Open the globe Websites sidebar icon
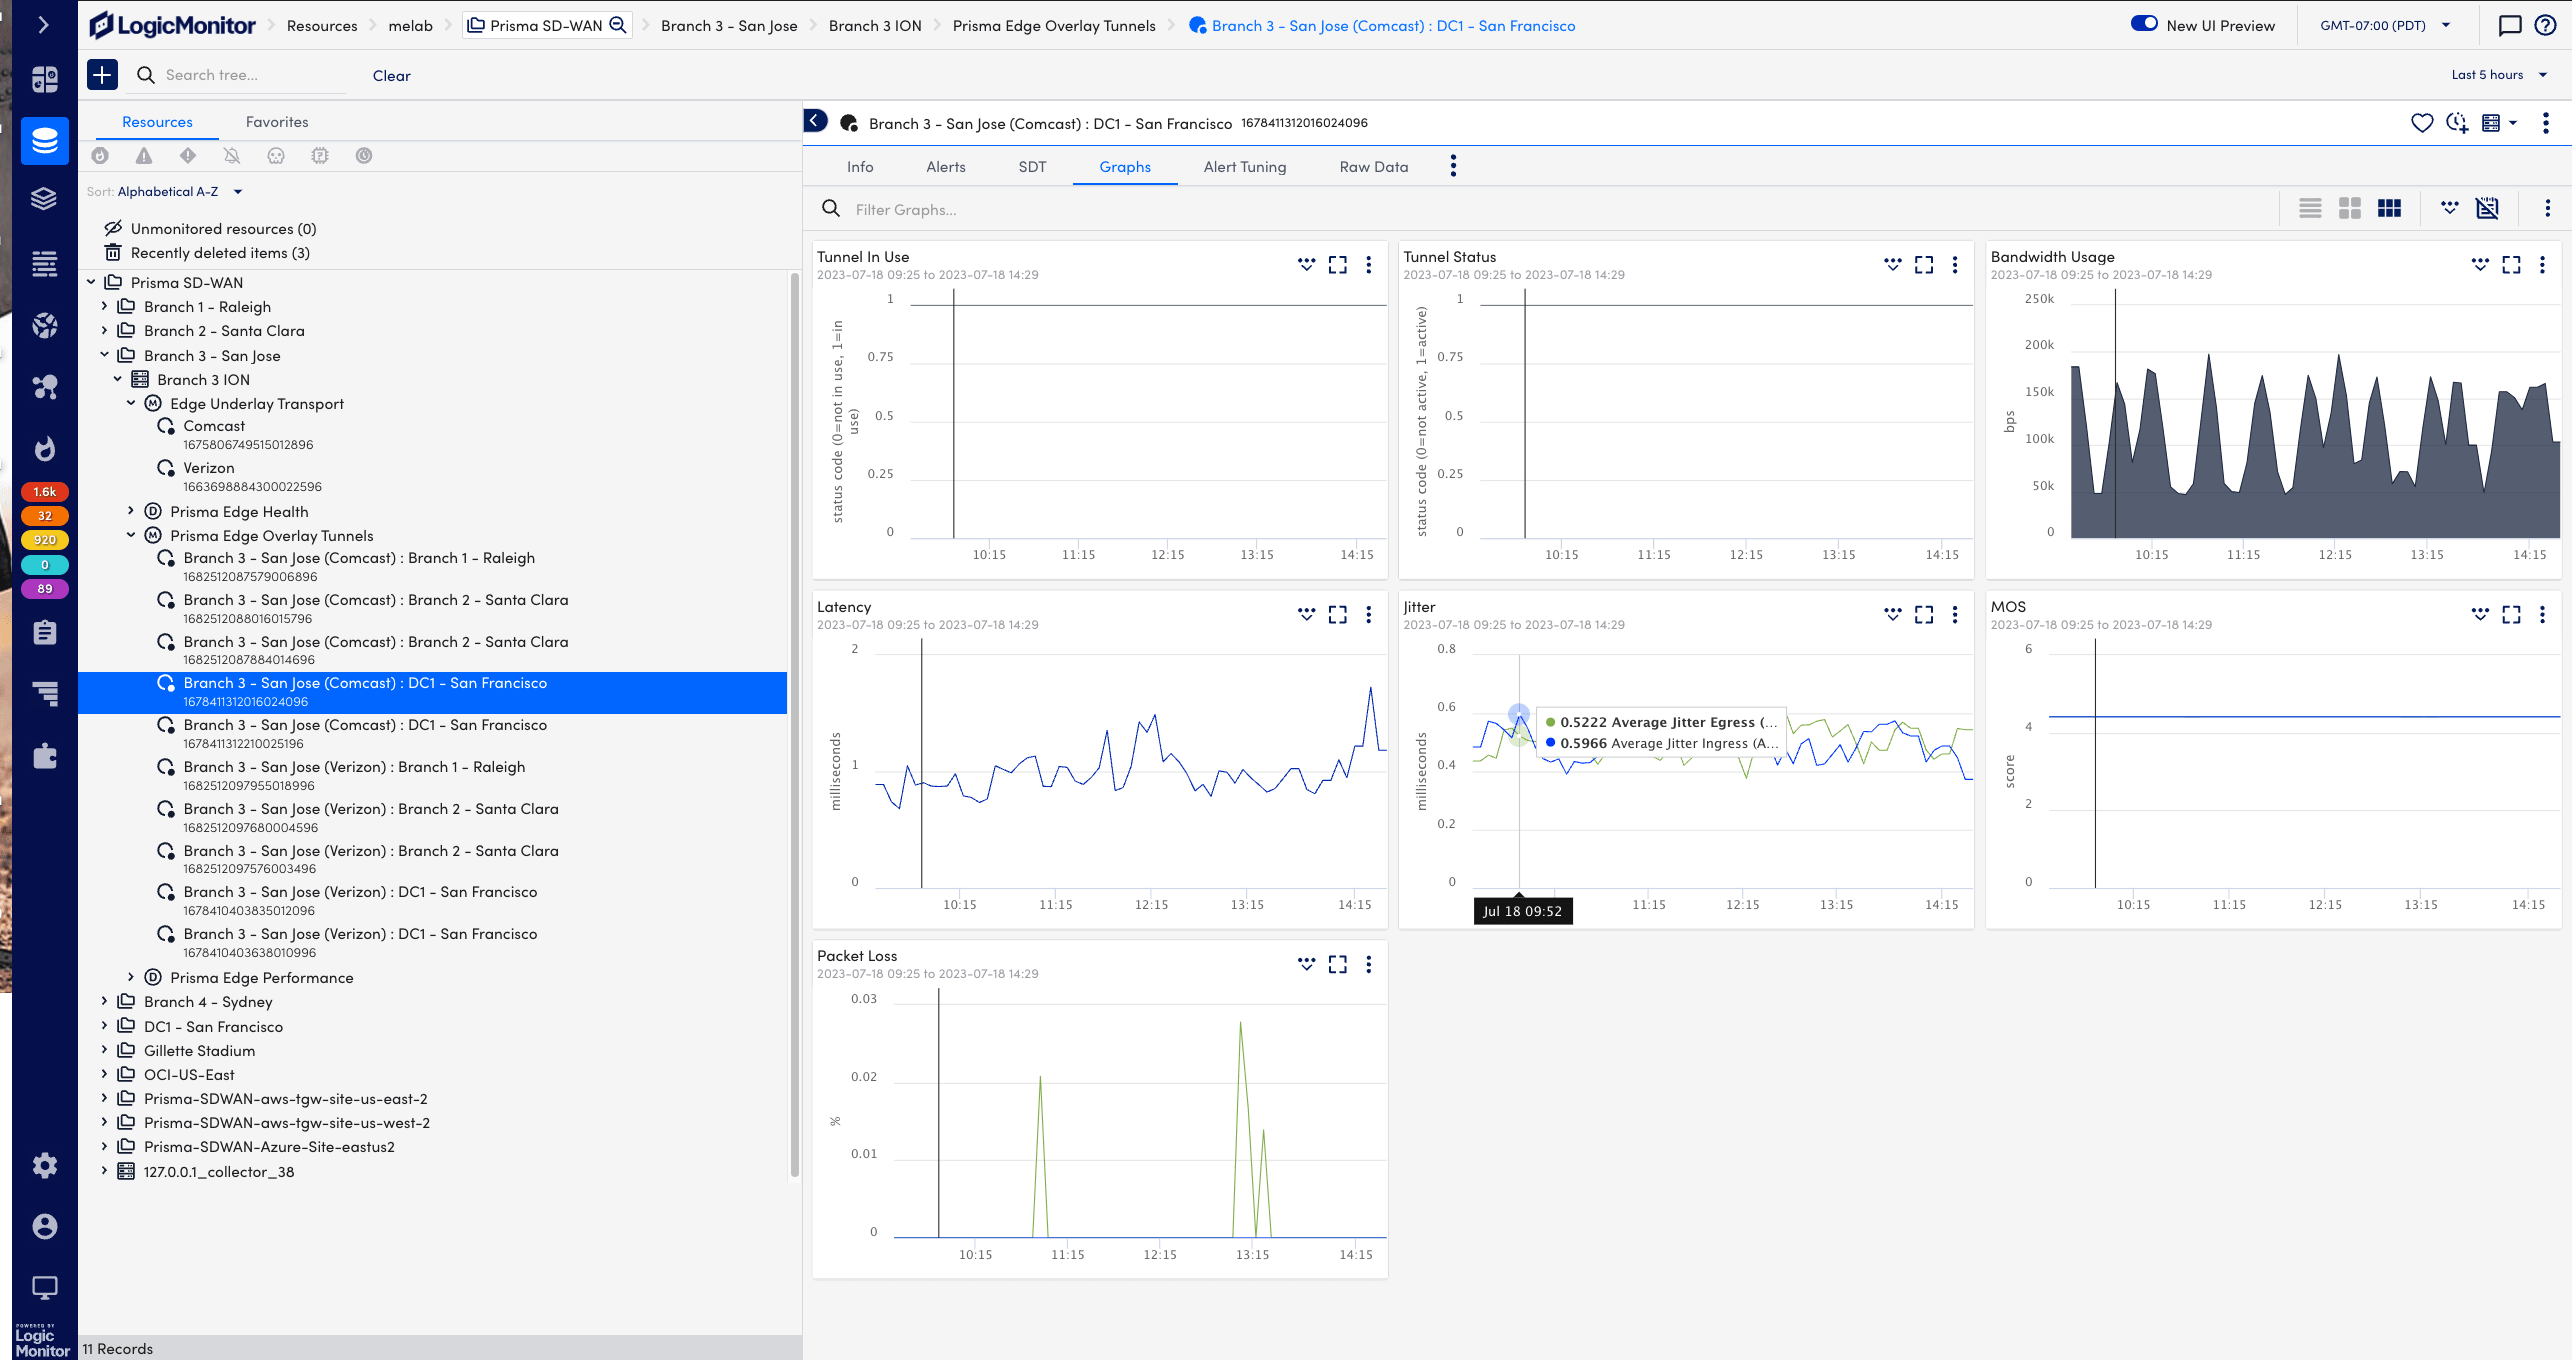2572x1360 pixels. 44,325
